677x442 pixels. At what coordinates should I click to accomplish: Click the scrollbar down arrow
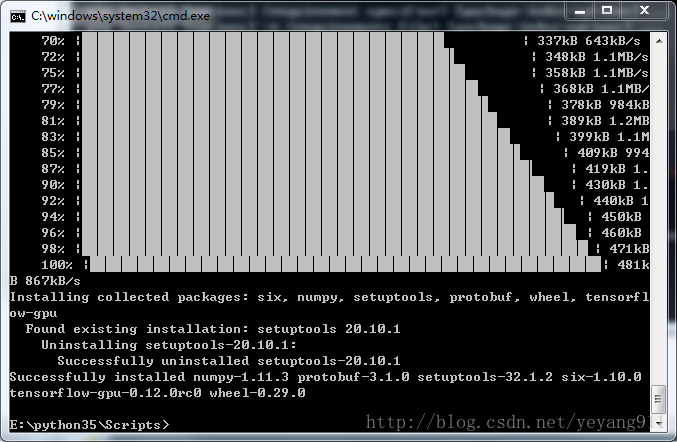pyautogui.click(x=659, y=423)
